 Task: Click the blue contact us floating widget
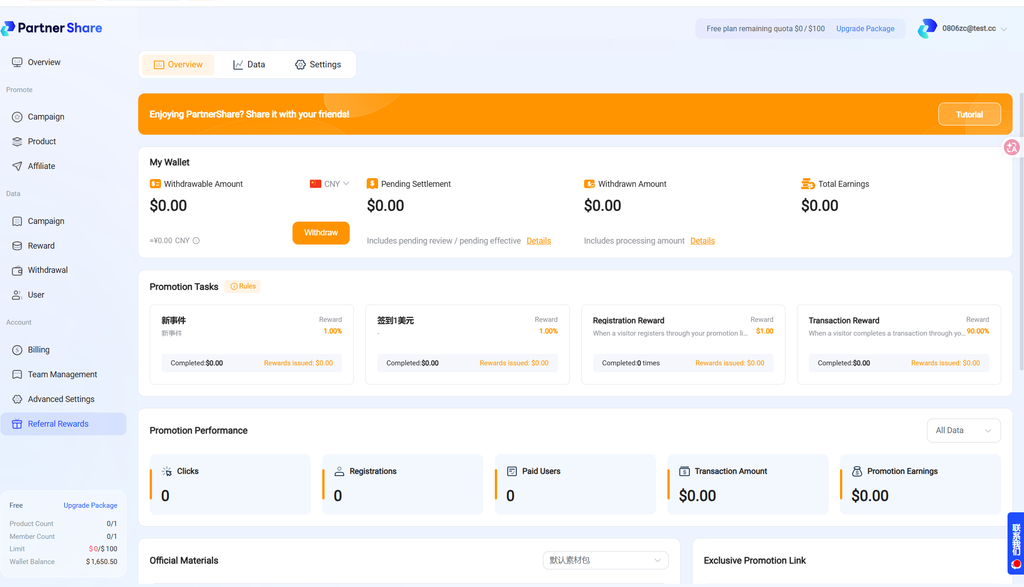(x=1016, y=543)
